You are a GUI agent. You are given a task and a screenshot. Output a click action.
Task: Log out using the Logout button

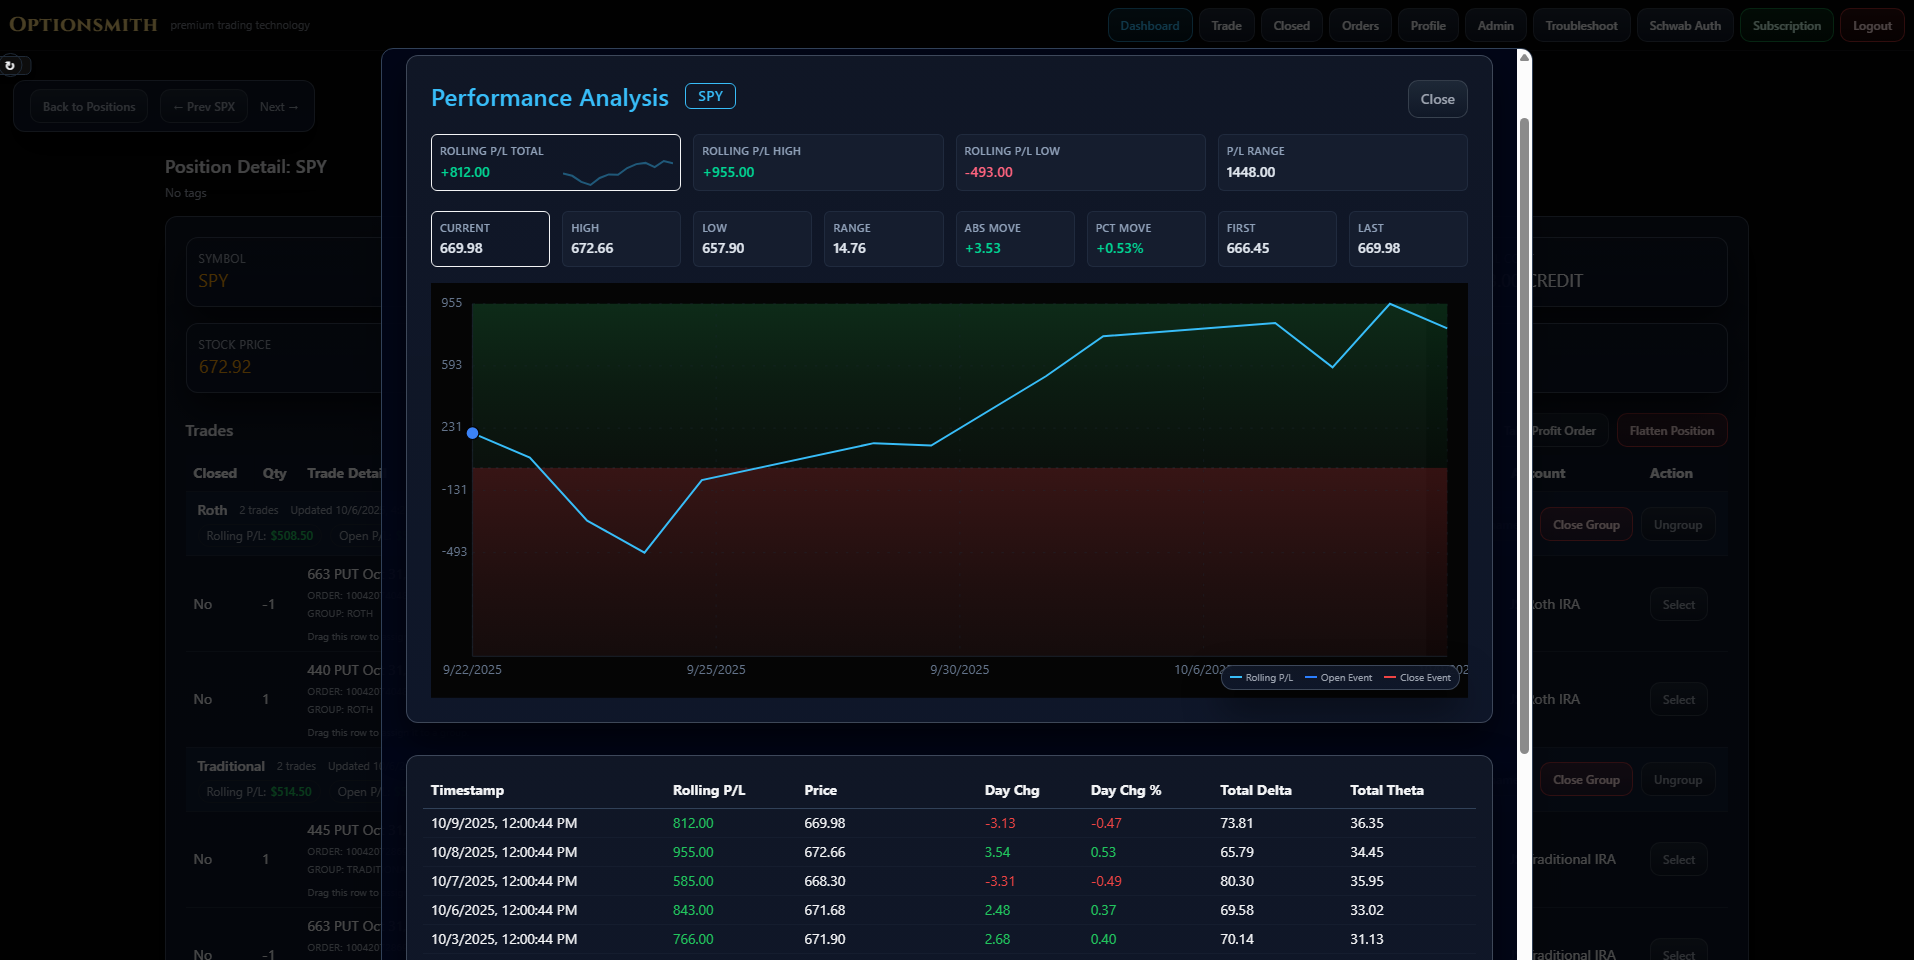(x=1871, y=26)
